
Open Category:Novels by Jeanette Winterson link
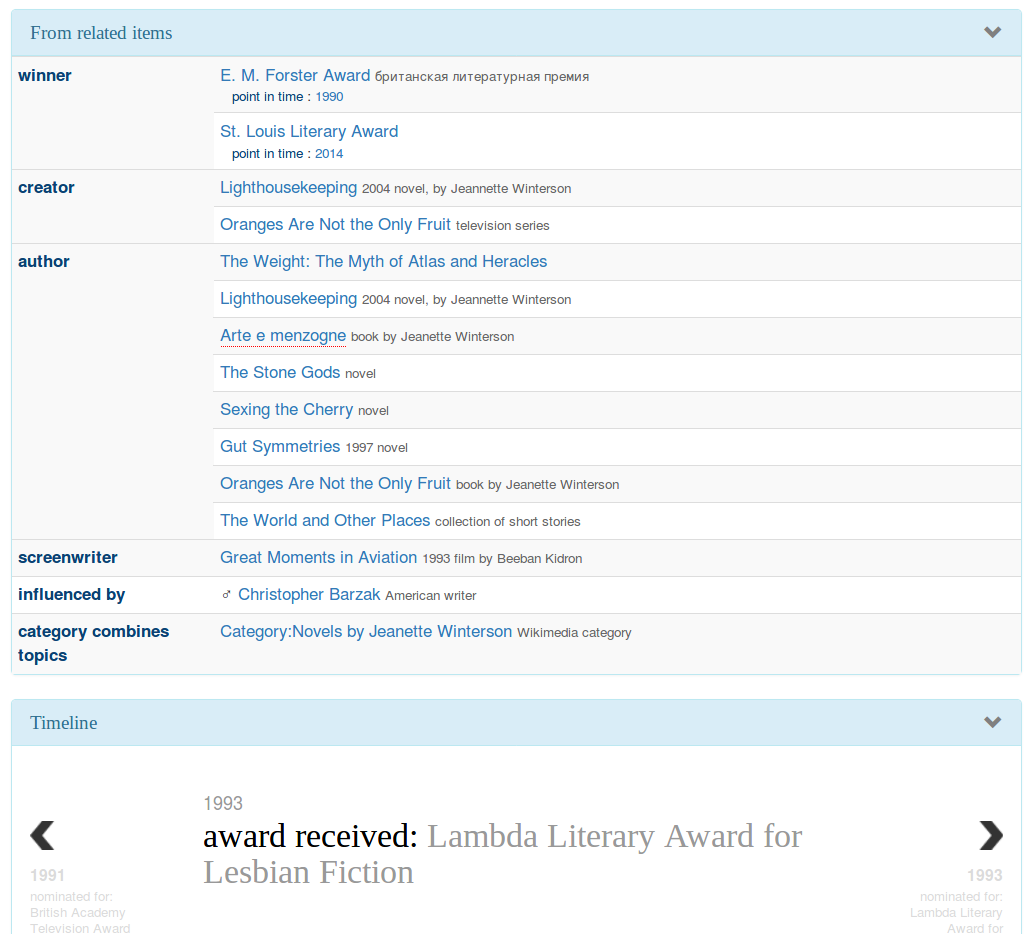(365, 631)
